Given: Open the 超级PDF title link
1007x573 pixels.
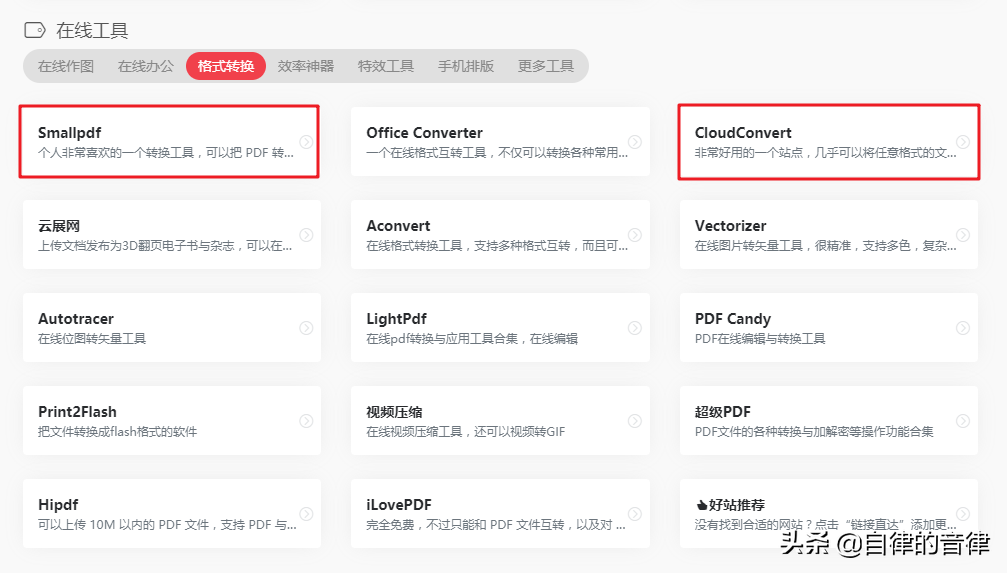Looking at the screenshot, I should coord(722,412).
